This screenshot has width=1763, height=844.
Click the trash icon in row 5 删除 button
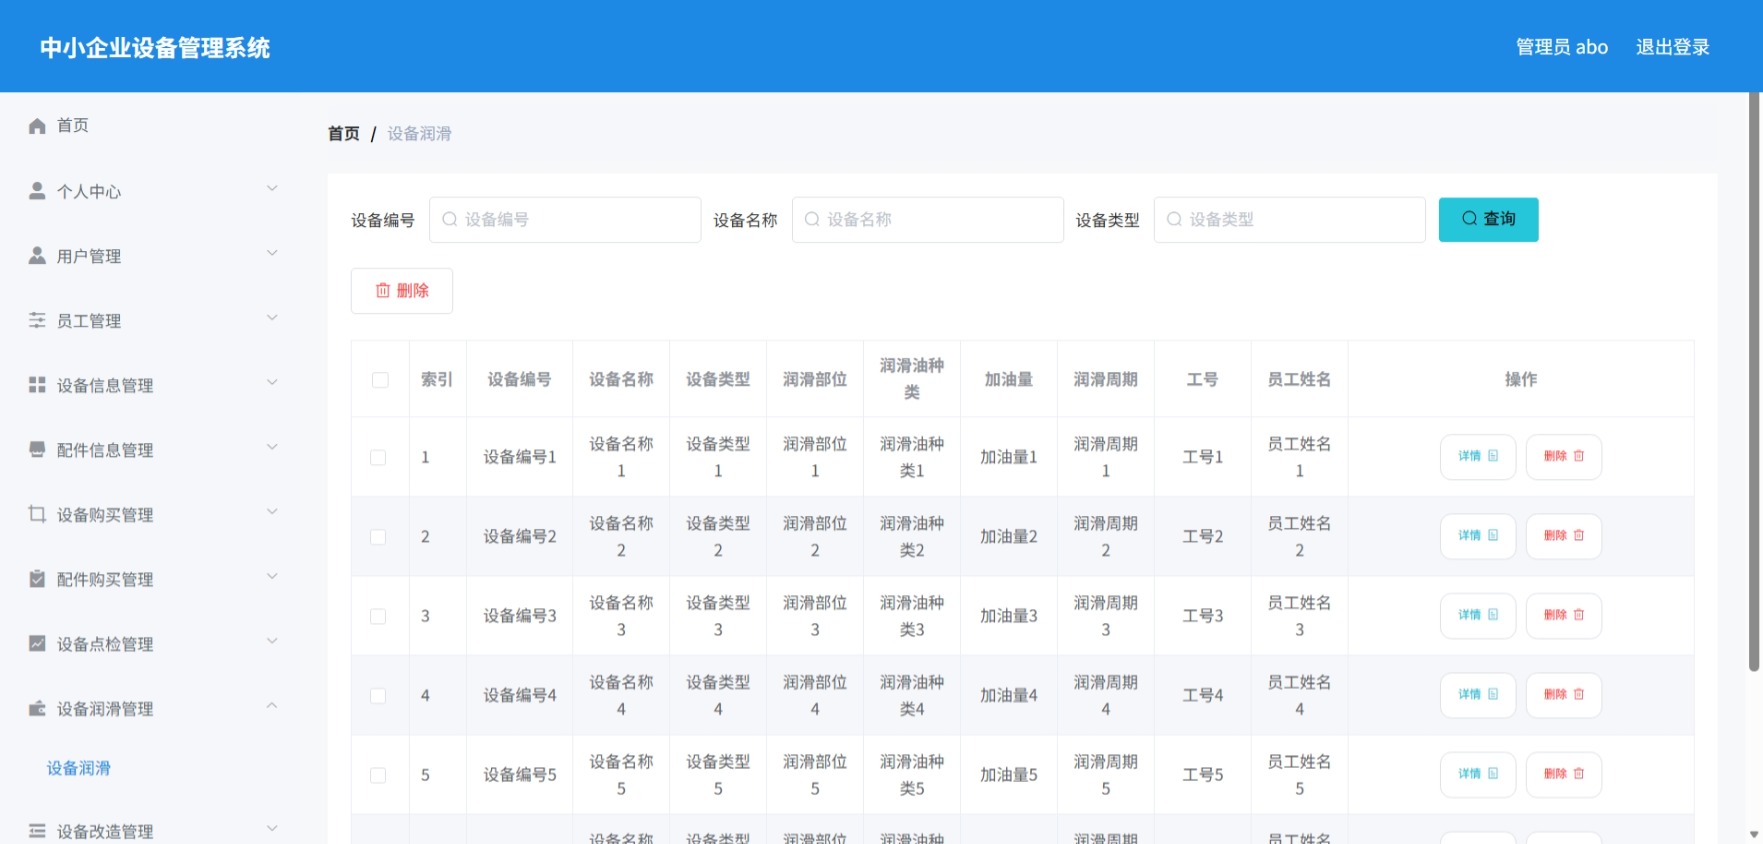1579,774
